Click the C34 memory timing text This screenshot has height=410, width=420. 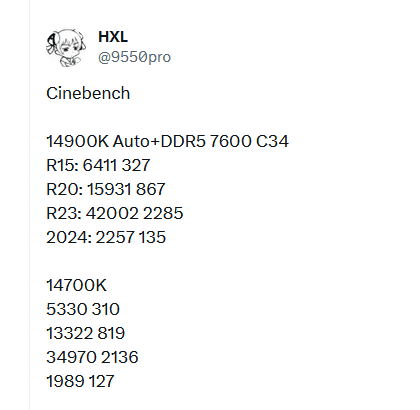point(272,141)
